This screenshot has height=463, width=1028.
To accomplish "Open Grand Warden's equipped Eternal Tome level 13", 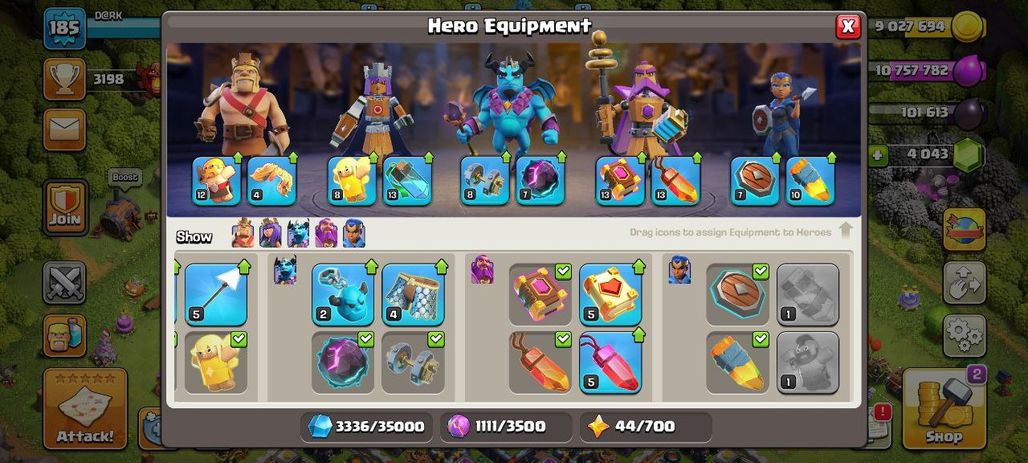I will tap(620, 180).
